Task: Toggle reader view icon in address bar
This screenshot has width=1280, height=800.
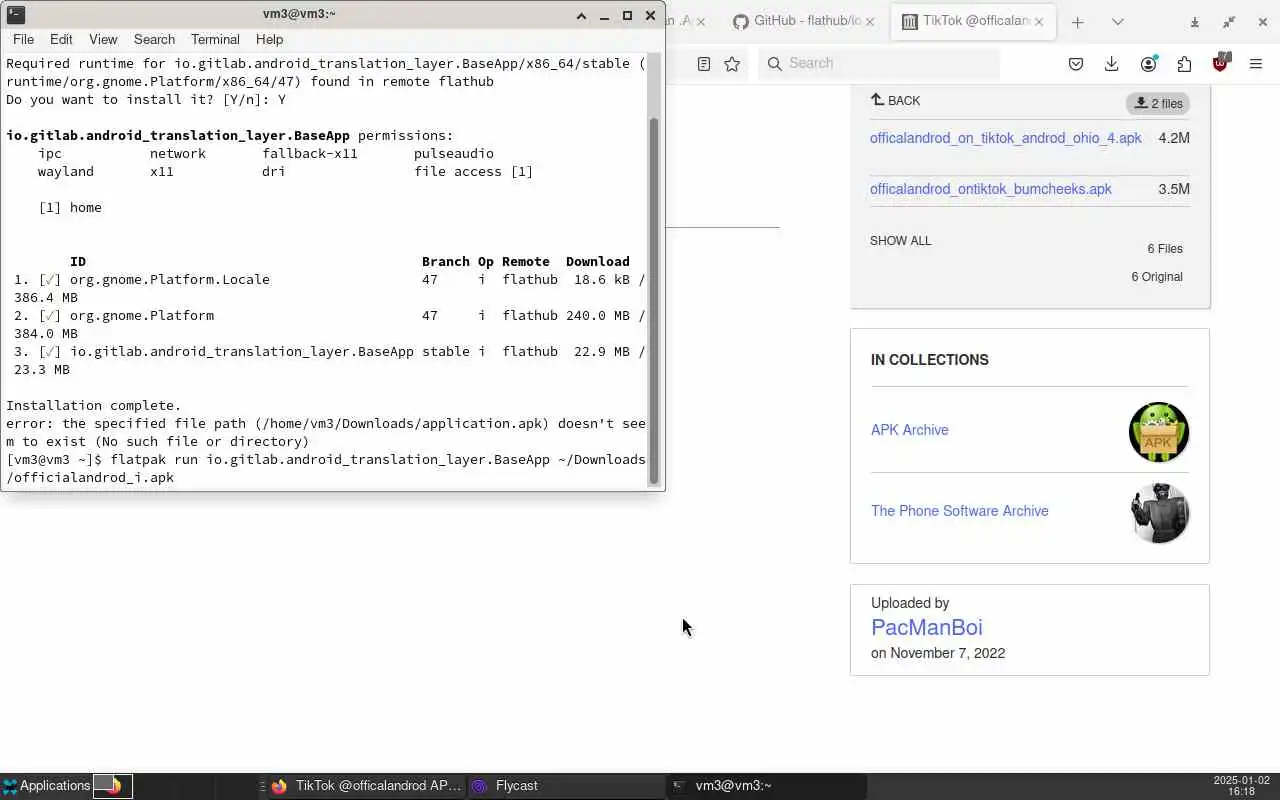Action: pyautogui.click(x=704, y=63)
